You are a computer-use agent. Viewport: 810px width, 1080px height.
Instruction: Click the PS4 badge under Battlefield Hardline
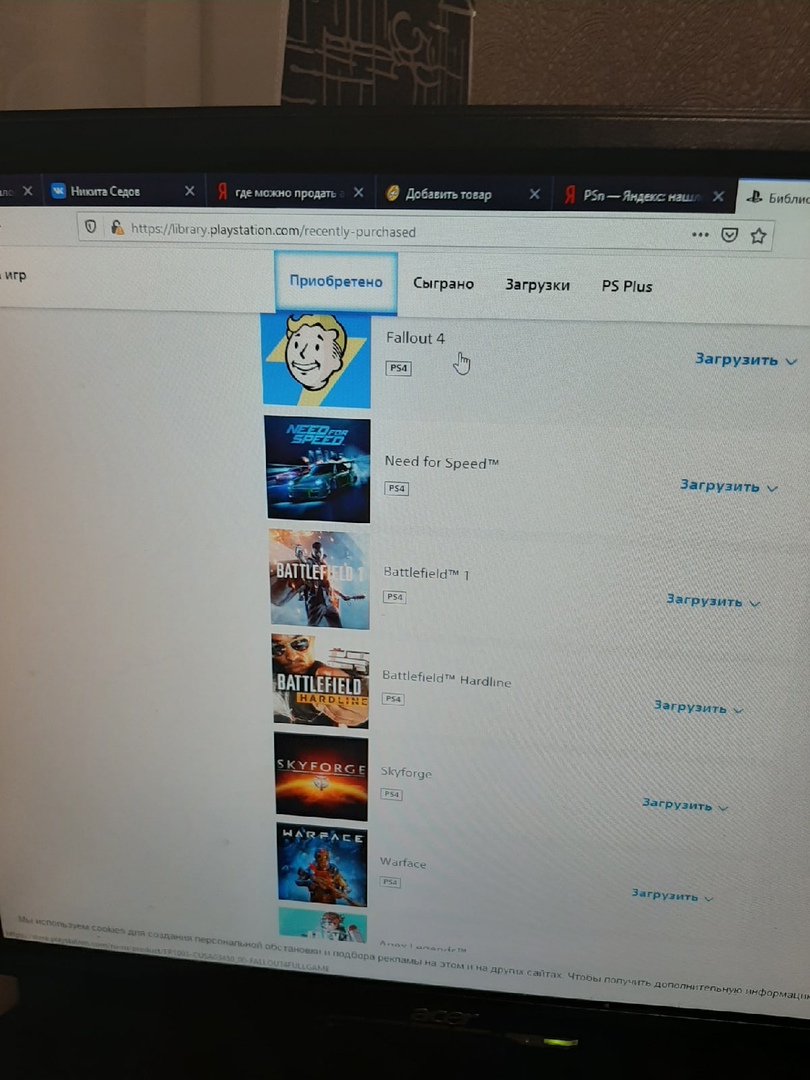point(393,699)
